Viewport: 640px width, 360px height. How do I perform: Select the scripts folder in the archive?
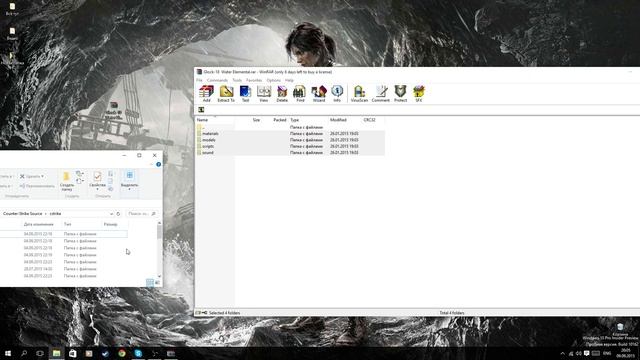click(x=290, y=146)
